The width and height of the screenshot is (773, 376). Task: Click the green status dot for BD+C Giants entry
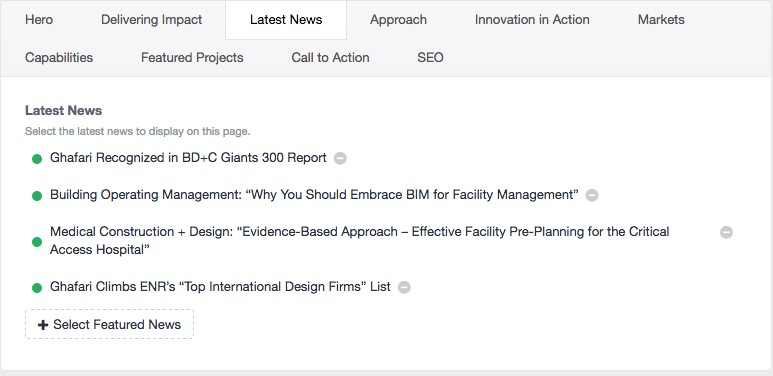37,159
